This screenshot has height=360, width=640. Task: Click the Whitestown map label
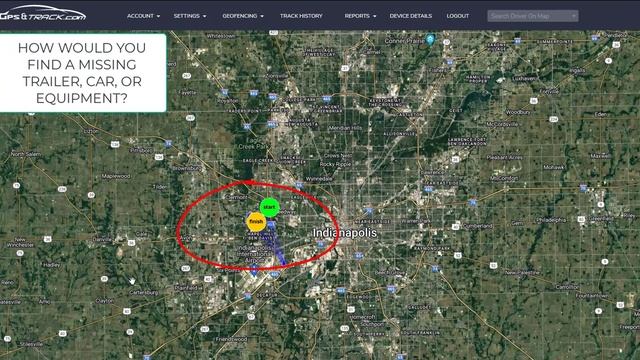[221, 36]
